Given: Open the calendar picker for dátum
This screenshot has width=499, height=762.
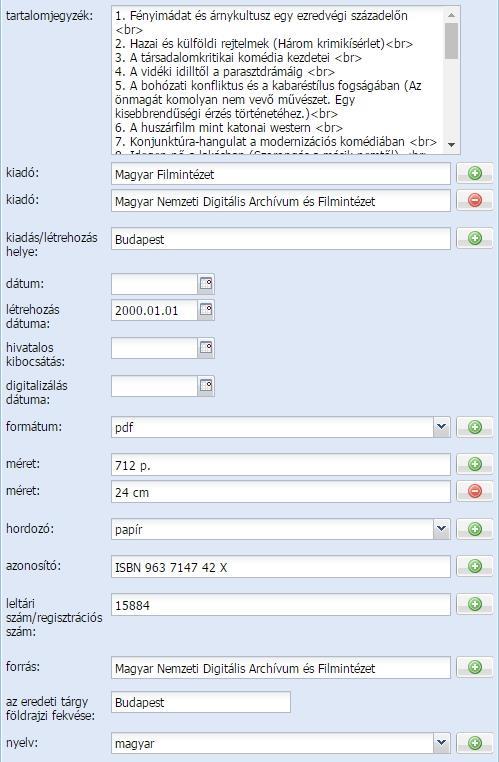Looking at the screenshot, I should (x=206, y=284).
